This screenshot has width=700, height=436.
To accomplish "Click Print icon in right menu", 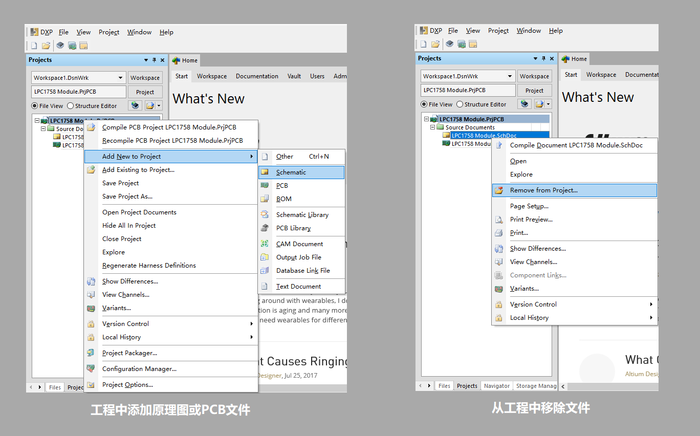I will tap(499, 233).
